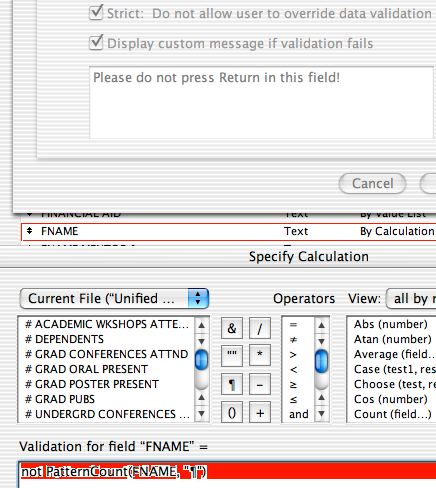Insert the ampersand concatenation operator
Viewport: 436px width, 488px height.
coord(232,328)
